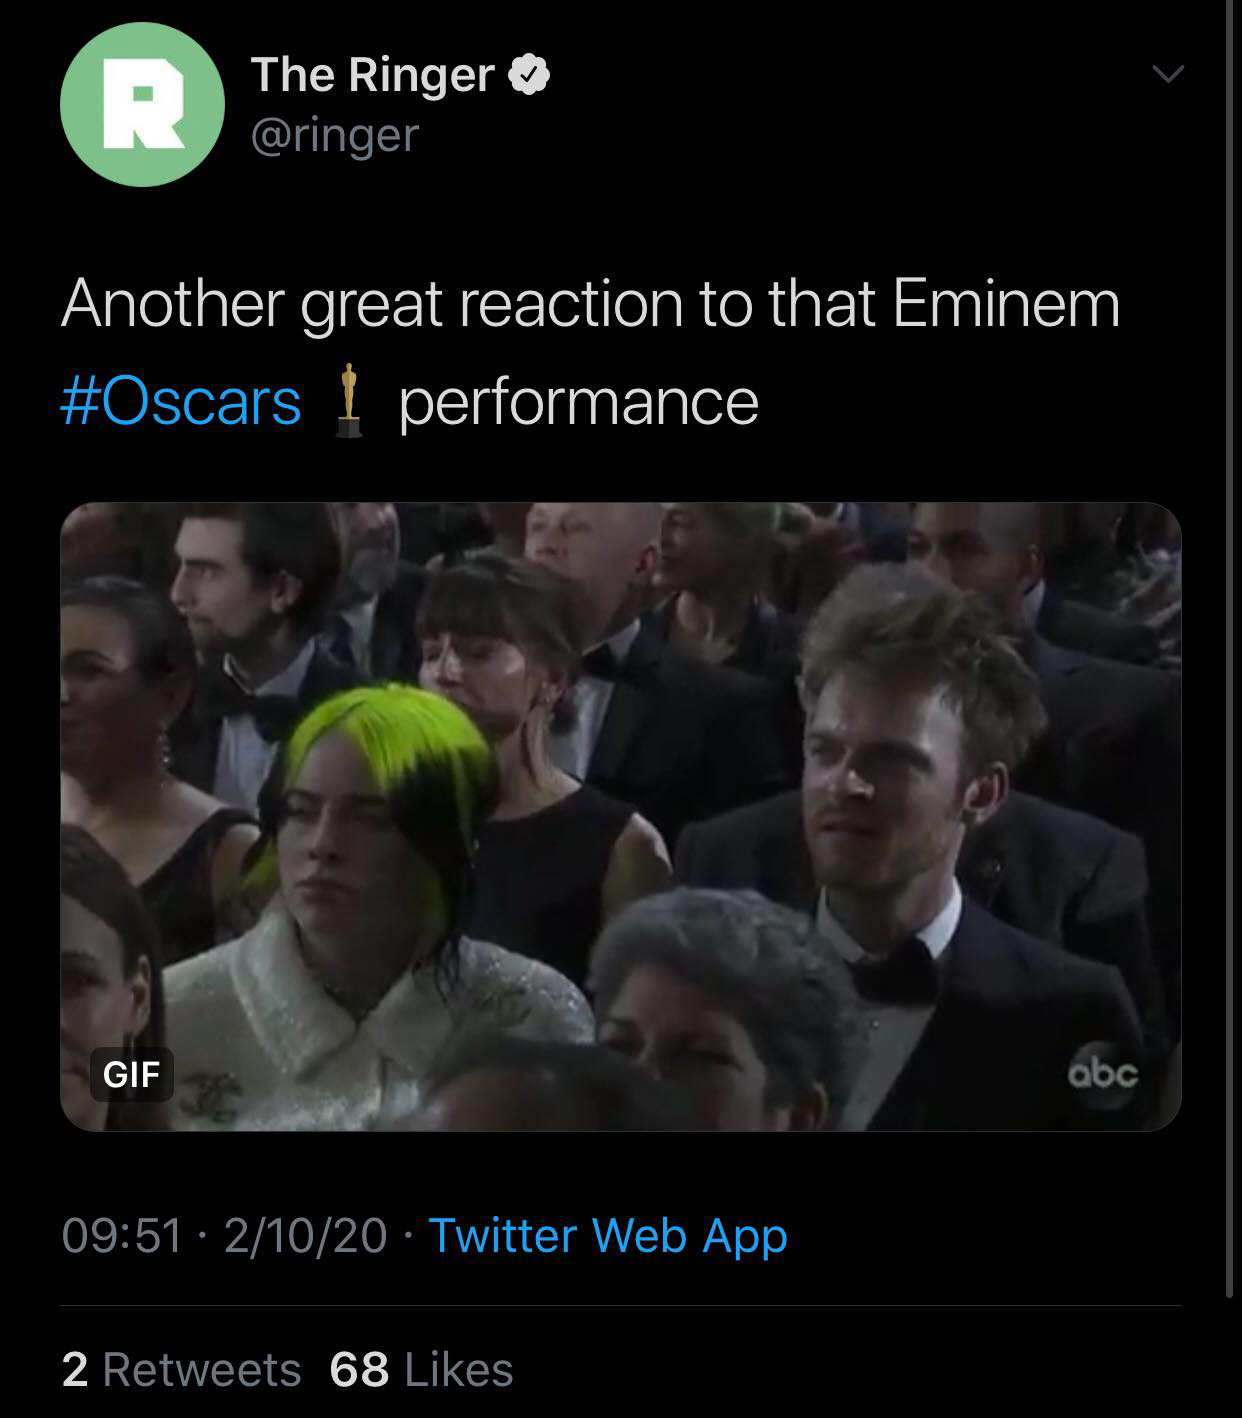Open the @ringer handle
The image size is (1242, 1418).
tap(335, 135)
